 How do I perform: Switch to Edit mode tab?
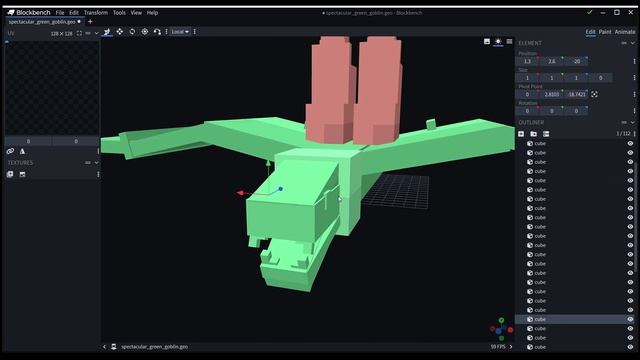(x=590, y=31)
